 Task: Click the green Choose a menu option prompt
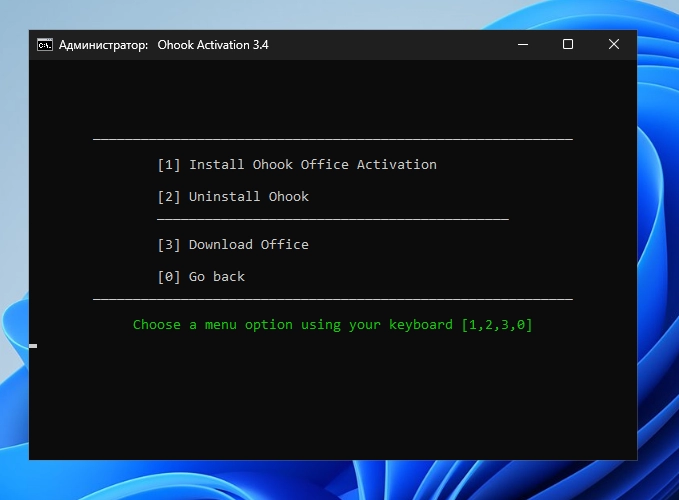pos(332,324)
